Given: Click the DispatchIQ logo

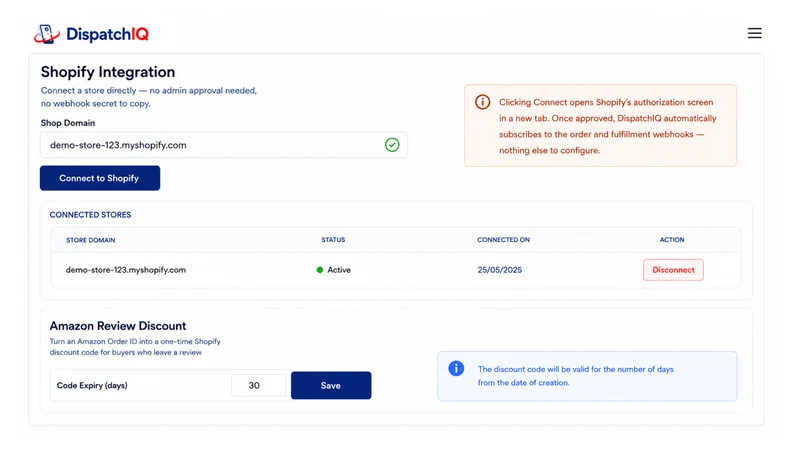Looking at the screenshot, I should (91, 34).
